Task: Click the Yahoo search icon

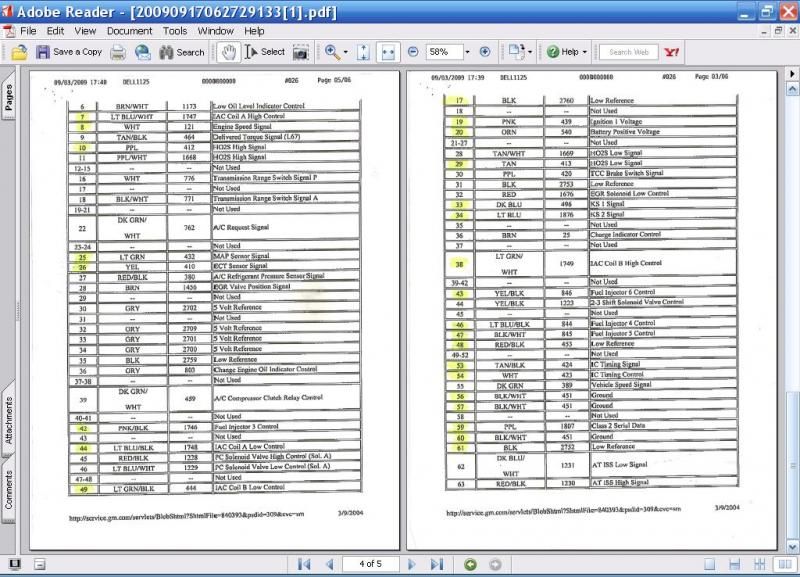Action: tap(672, 52)
